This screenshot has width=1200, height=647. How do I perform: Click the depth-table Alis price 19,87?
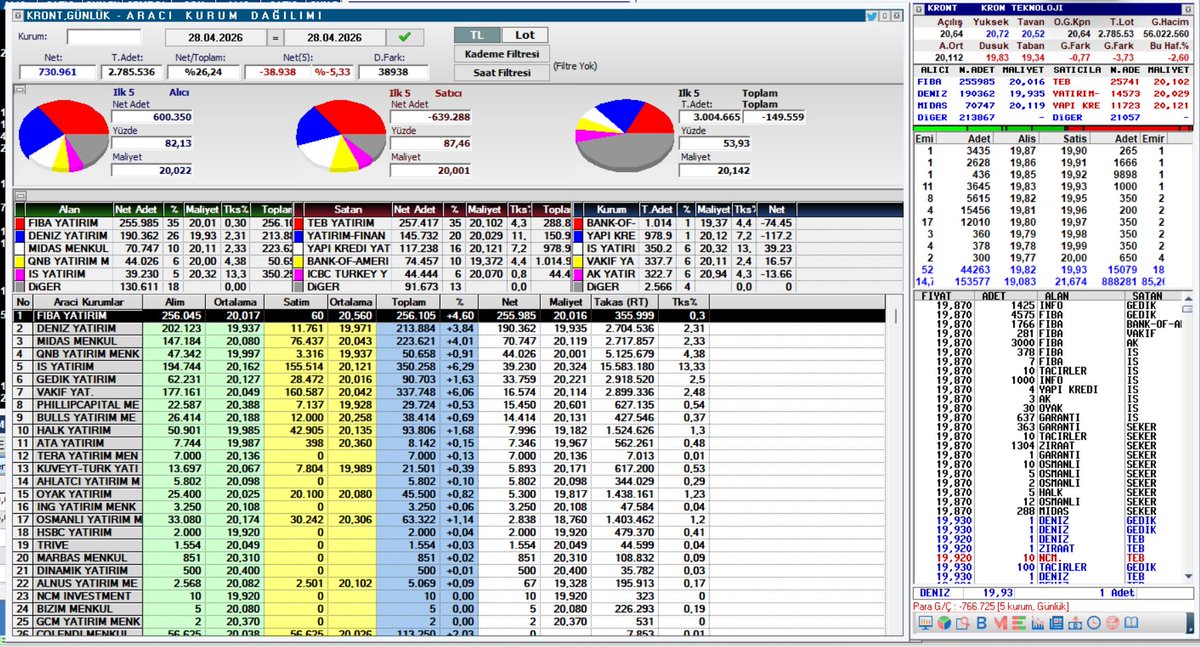(1022, 149)
